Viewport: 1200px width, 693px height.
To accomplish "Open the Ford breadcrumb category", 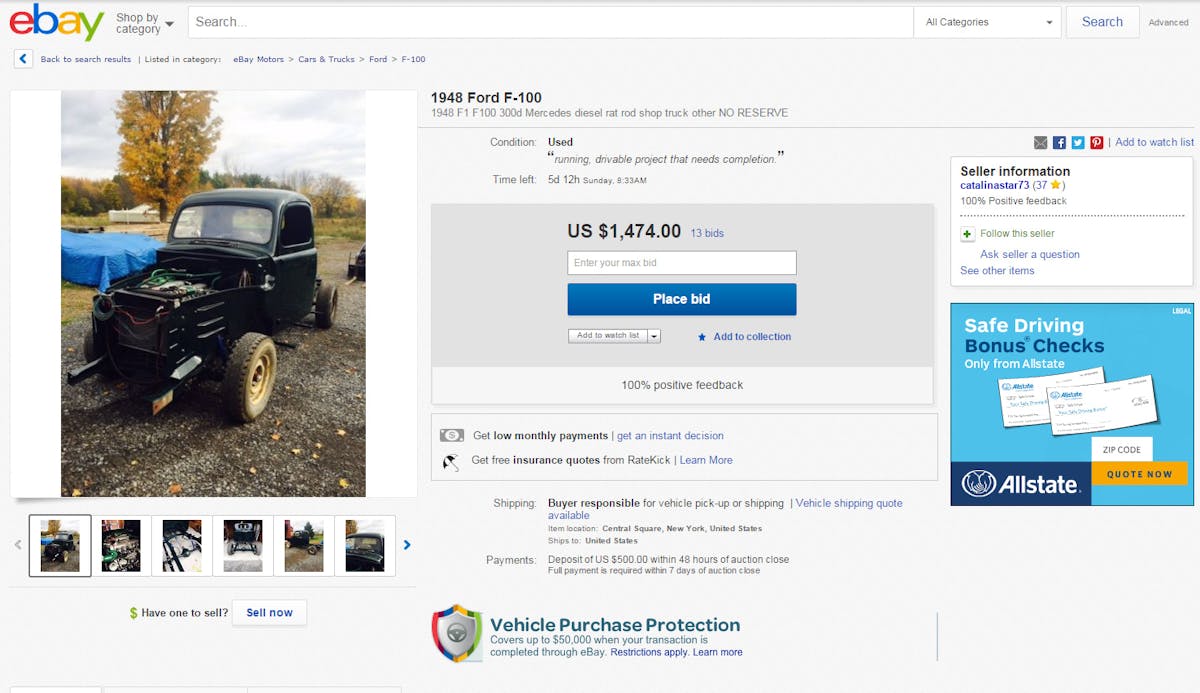I will coord(378,59).
